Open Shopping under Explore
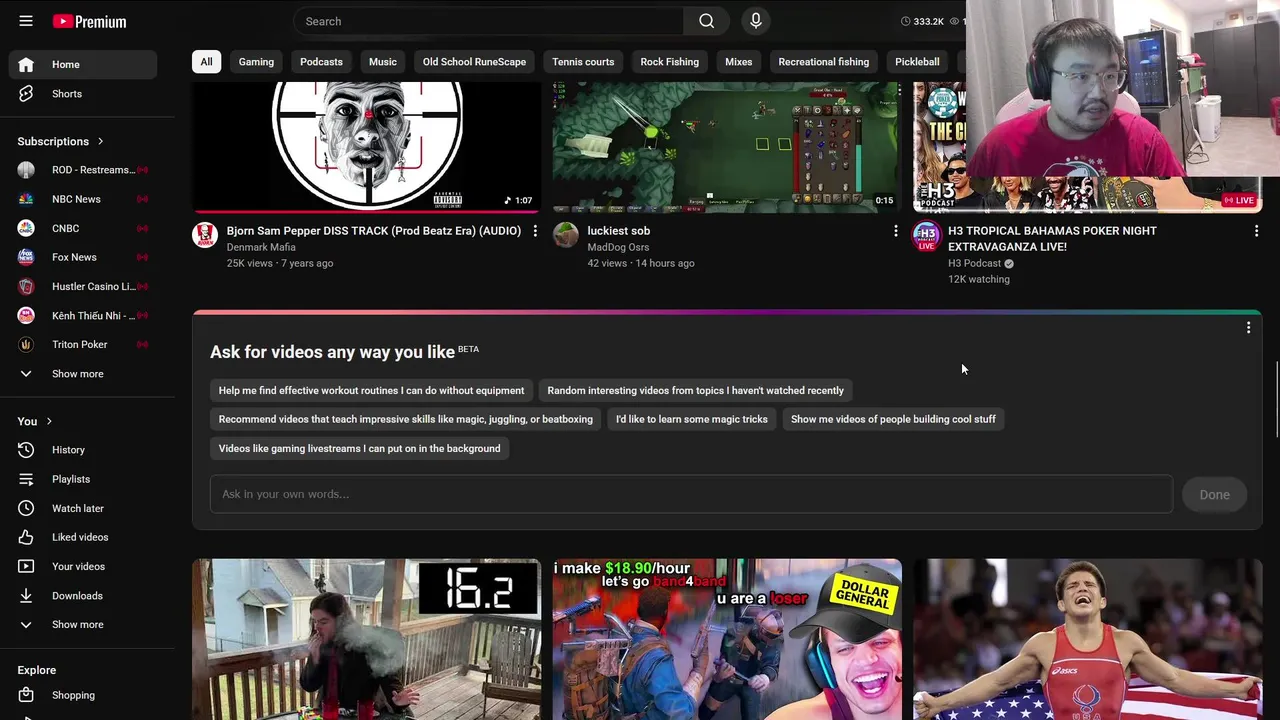The height and width of the screenshot is (720, 1280). click(83, 695)
